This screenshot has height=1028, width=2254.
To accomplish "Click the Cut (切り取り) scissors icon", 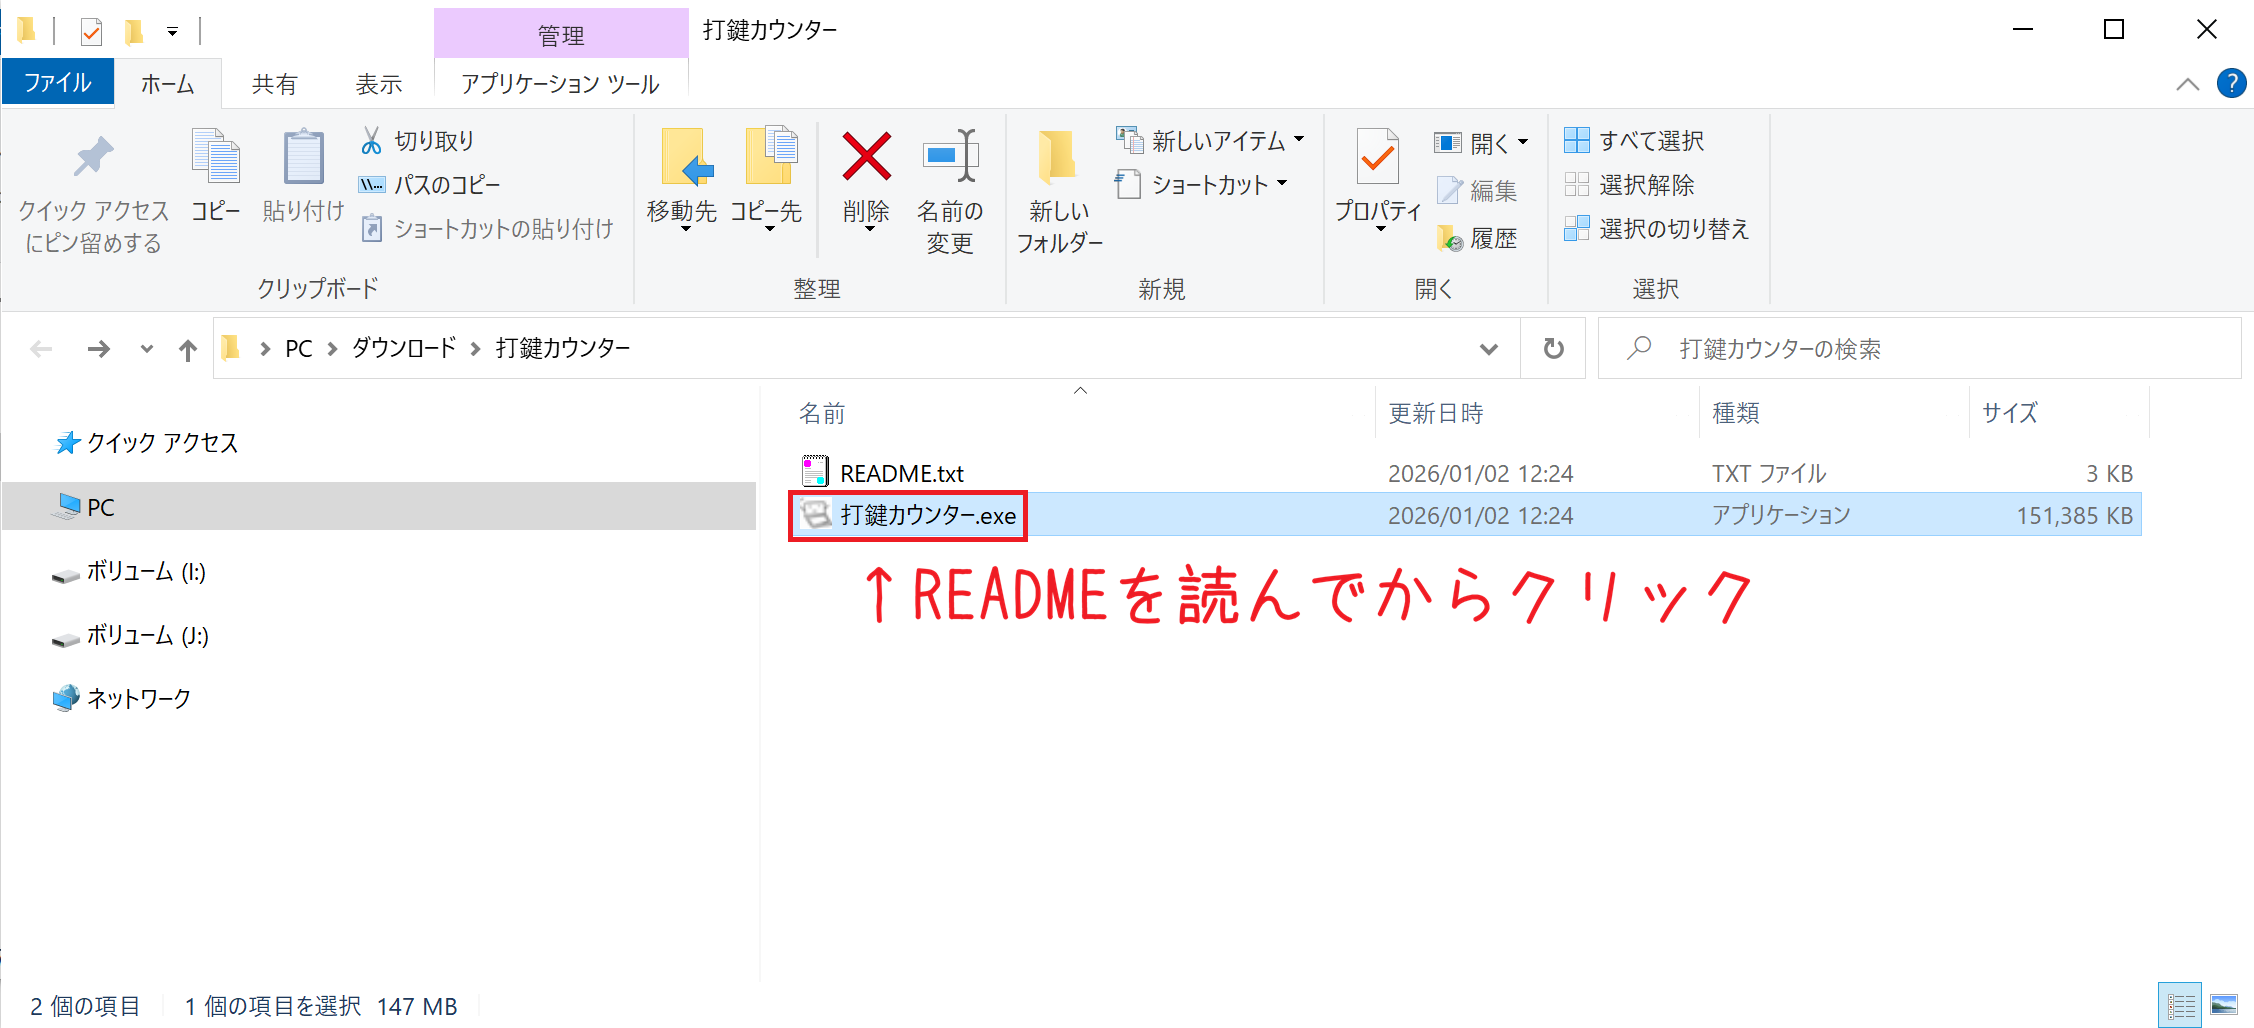I will click(371, 141).
